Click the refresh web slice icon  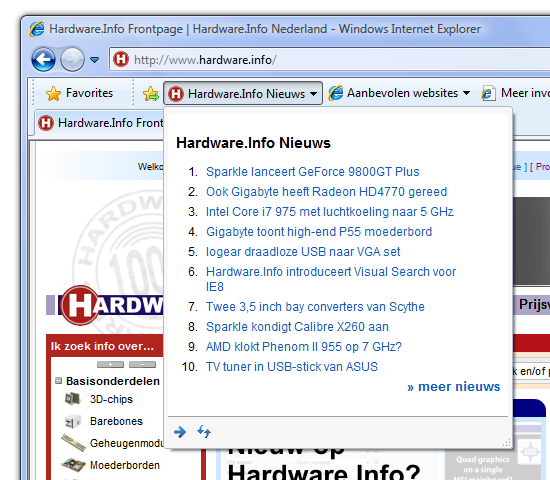coord(204,431)
